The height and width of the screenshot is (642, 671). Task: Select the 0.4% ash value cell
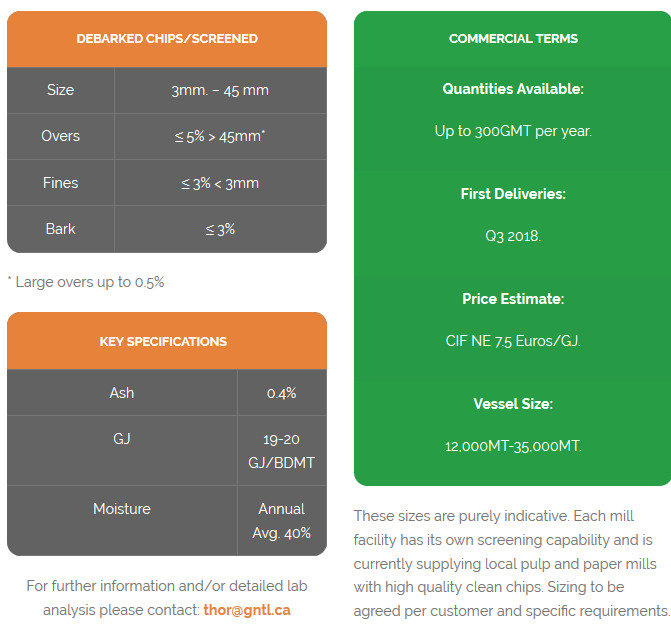point(281,393)
